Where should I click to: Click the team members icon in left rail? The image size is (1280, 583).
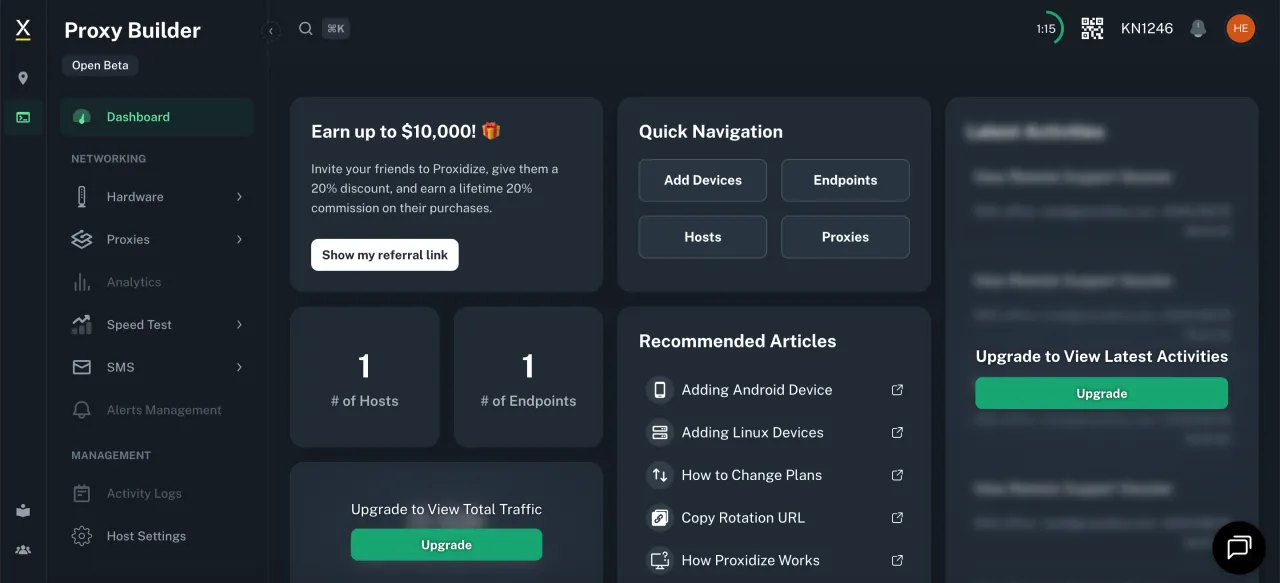[23, 549]
